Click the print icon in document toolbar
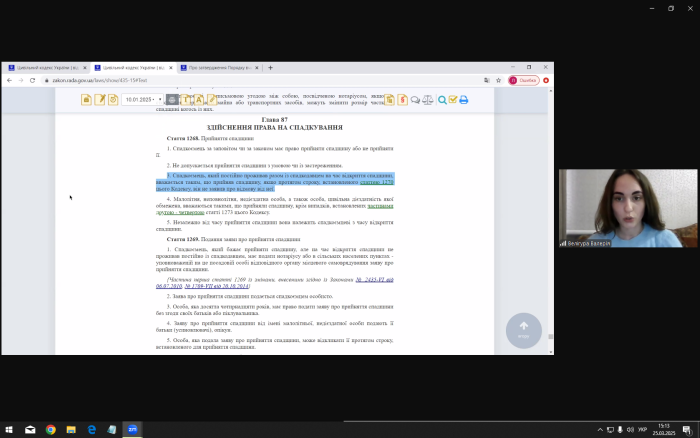Screen dimensions: 700x438 172,99
